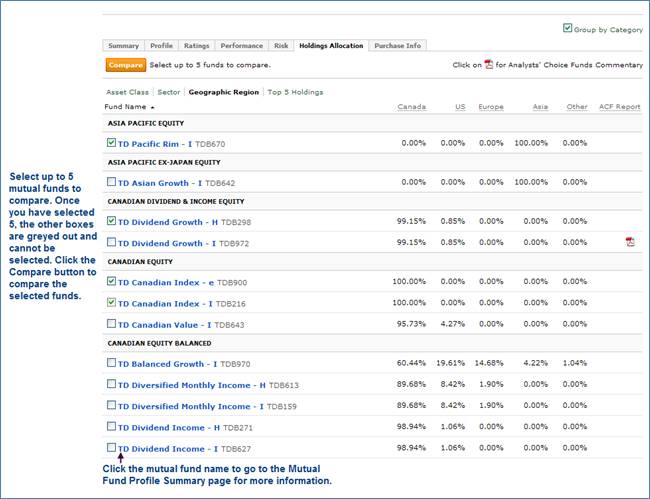Click the 4.22% Asia value for TD Balanced Growth
This screenshot has height=499, width=650.
click(x=536, y=363)
